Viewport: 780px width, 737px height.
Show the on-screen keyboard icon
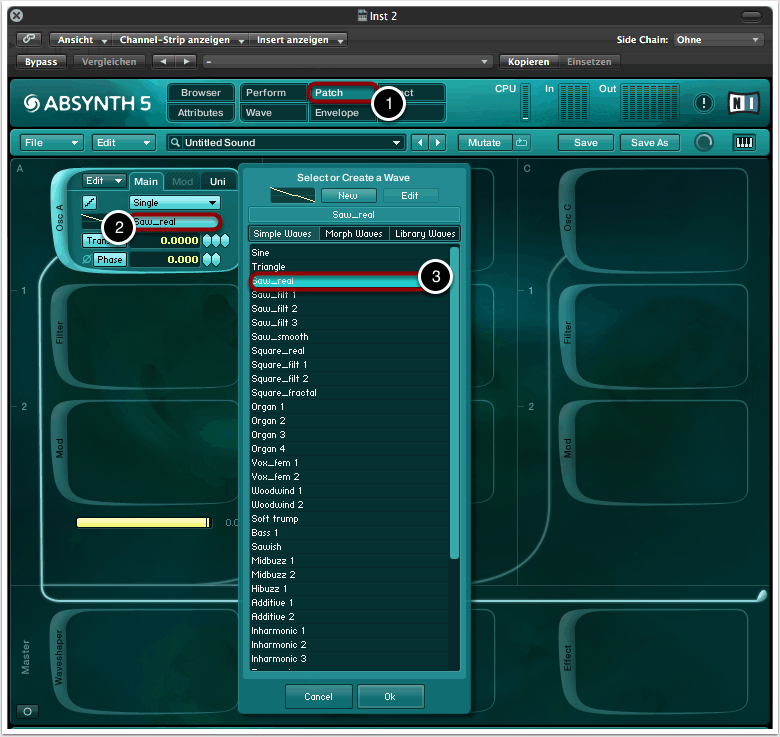(744, 143)
